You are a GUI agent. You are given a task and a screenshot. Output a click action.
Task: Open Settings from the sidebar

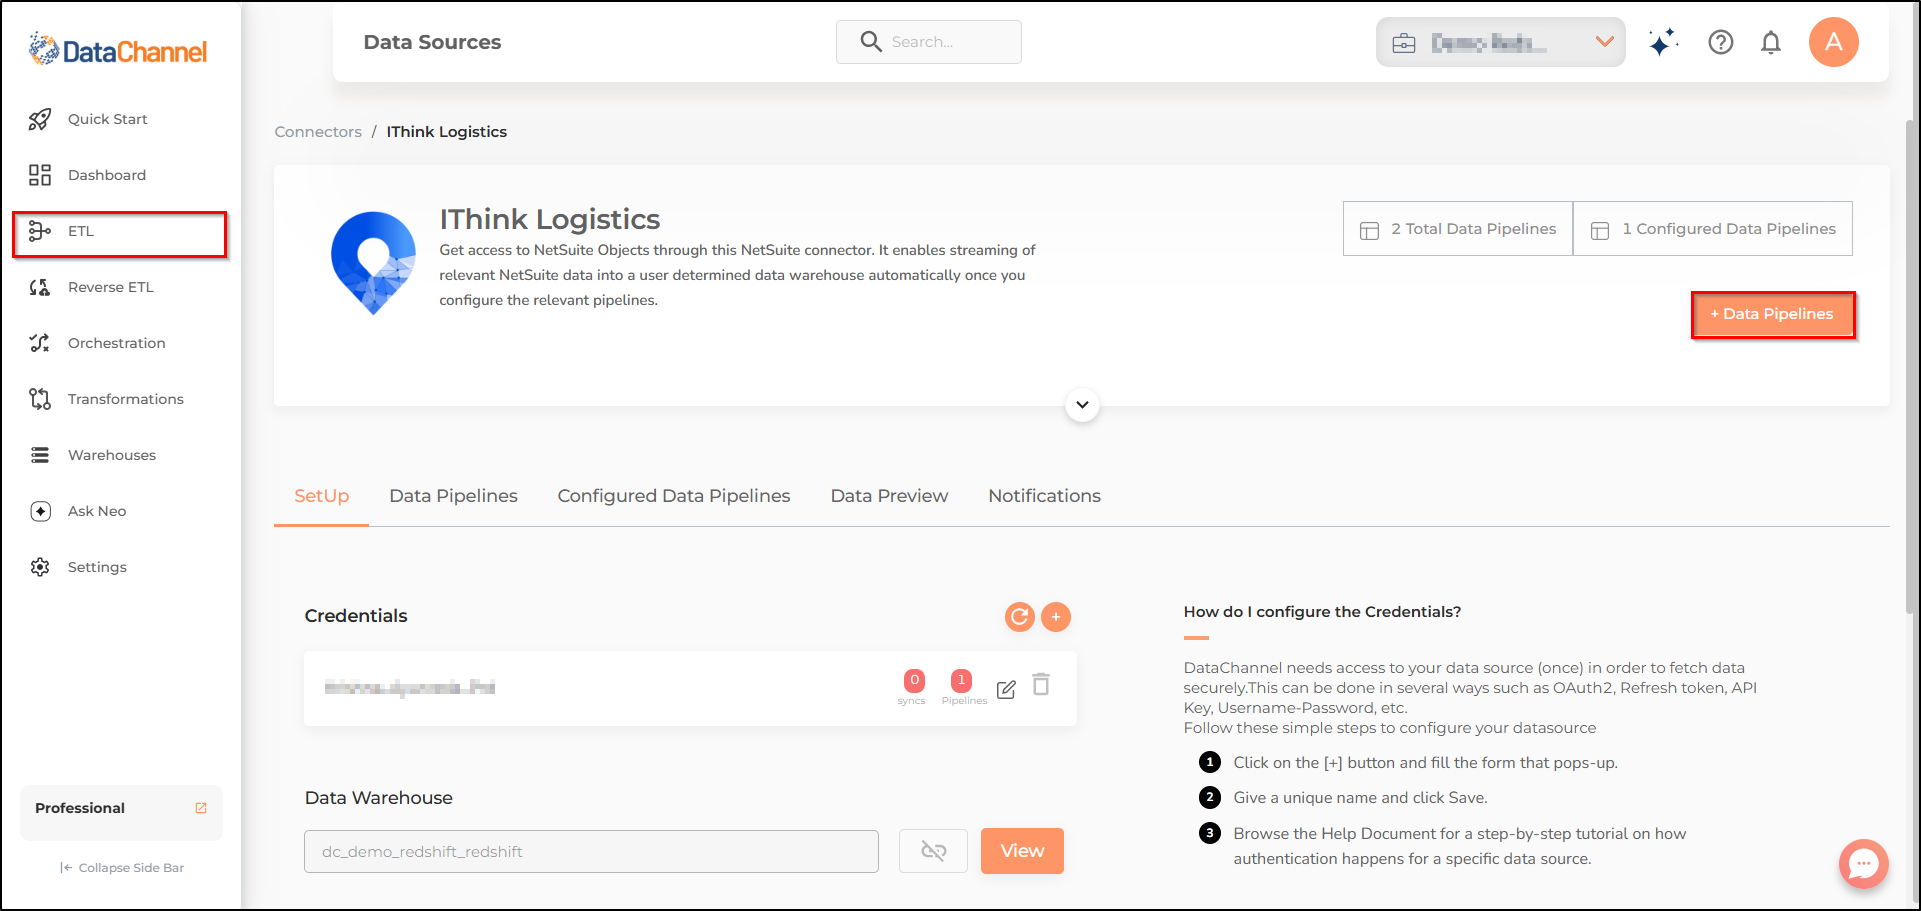(x=97, y=567)
